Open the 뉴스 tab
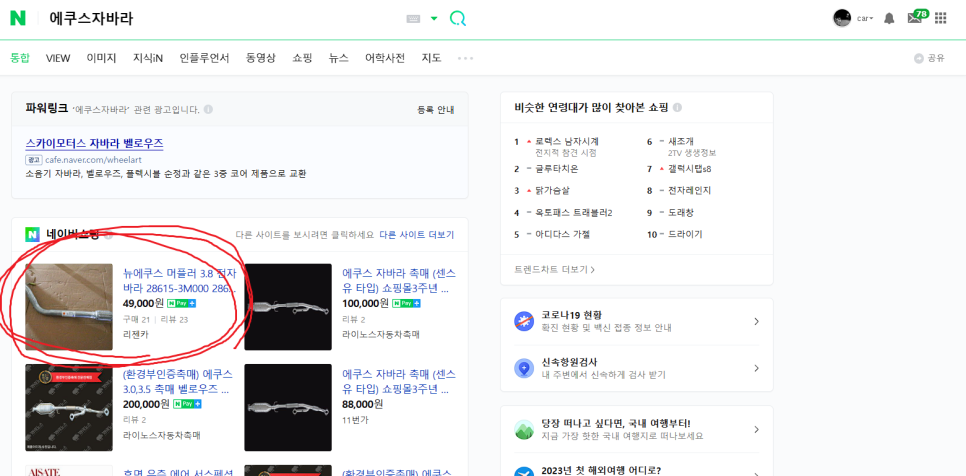The image size is (966, 476). [x=338, y=58]
